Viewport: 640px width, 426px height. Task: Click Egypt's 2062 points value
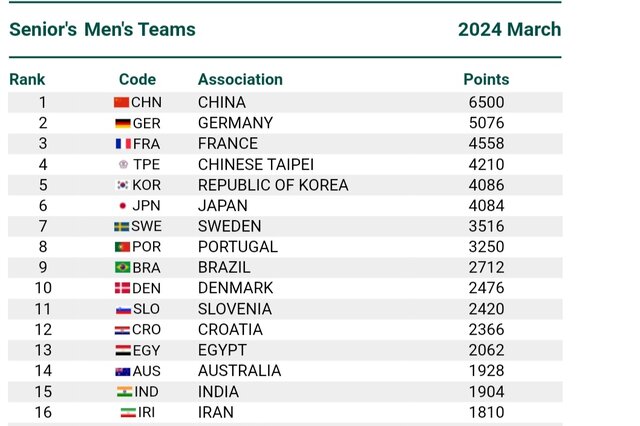pos(486,350)
